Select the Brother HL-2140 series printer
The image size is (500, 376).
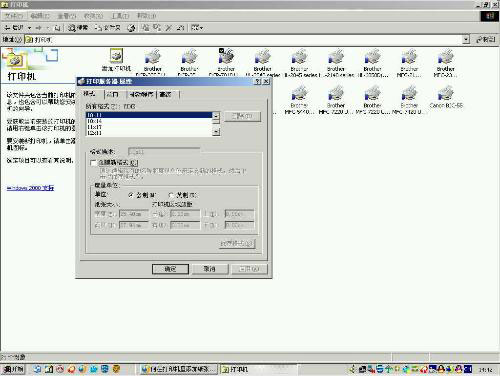click(336, 63)
